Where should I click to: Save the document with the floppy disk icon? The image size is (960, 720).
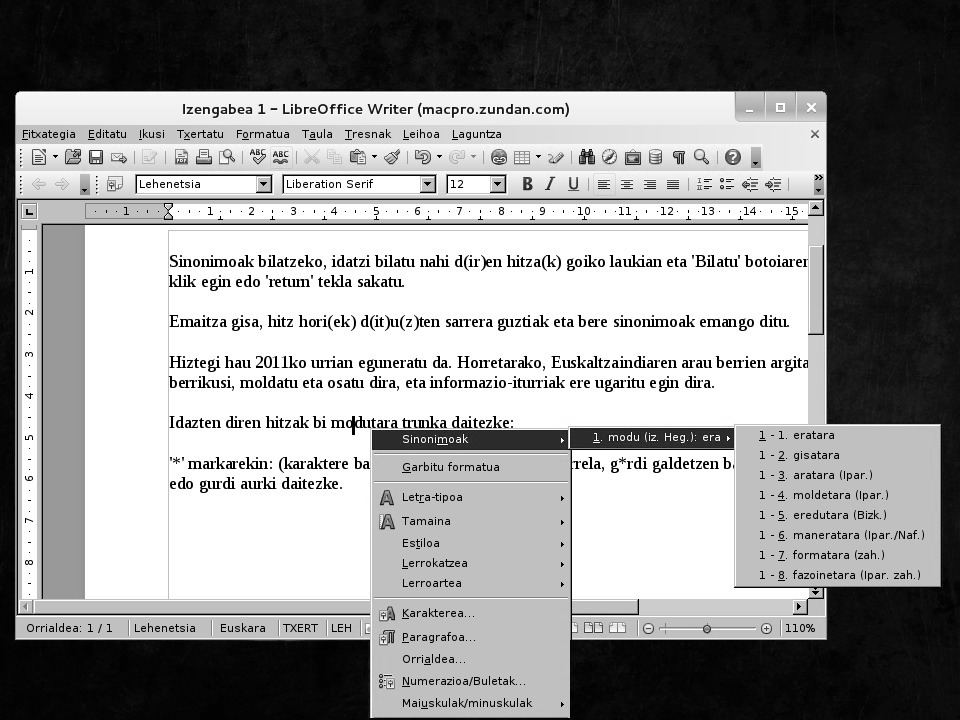[x=96, y=157]
